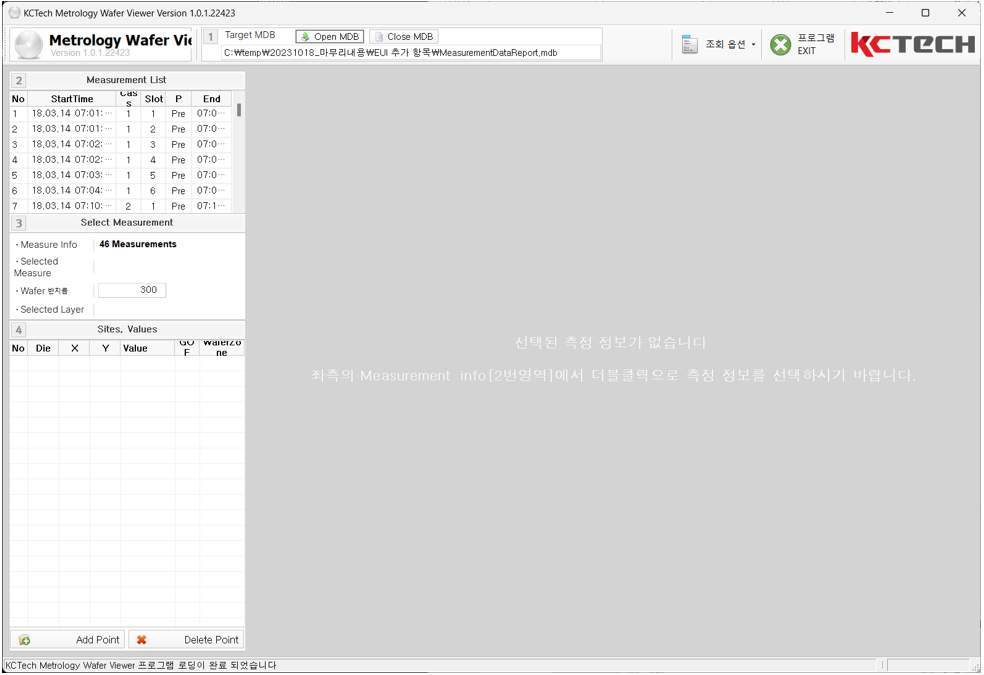
Task: Click the green Add Point icon
Action: (x=25, y=640)
